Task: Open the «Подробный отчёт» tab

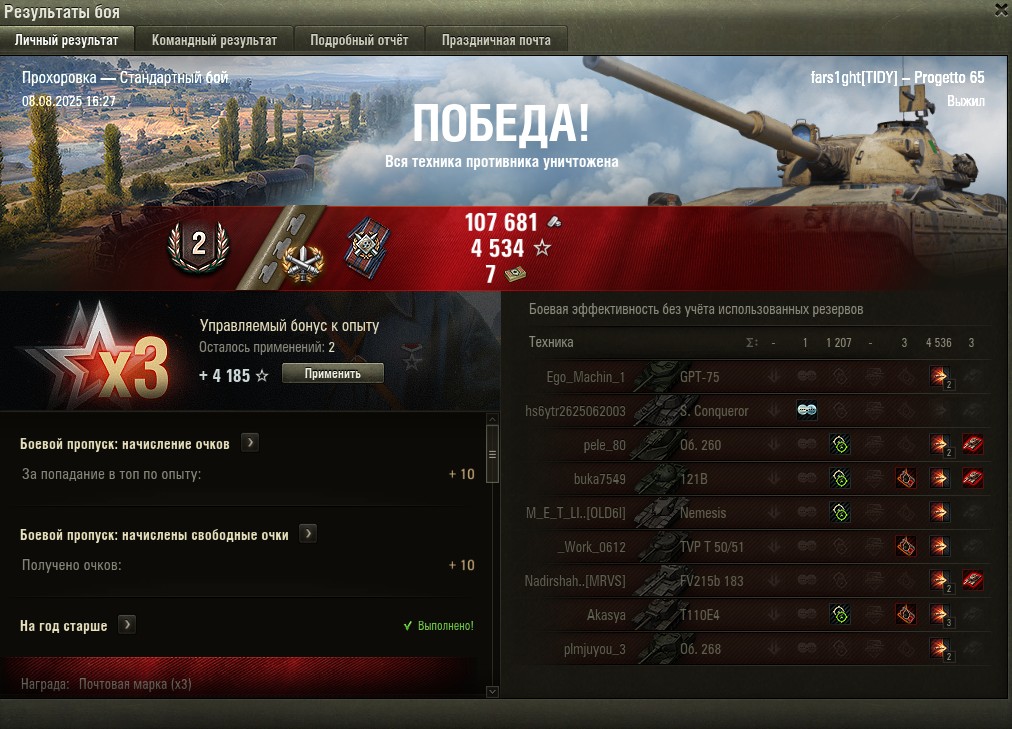Action: pos(359,40)
